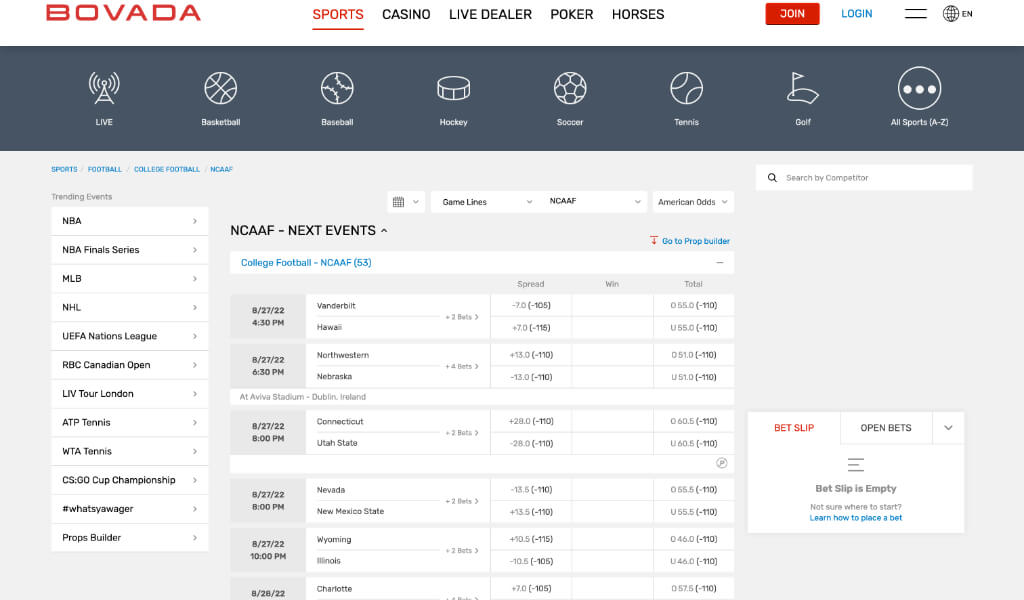Open the hamburger menu icon
Viewport: 1024px width, 600px height.
click(916, 14)
